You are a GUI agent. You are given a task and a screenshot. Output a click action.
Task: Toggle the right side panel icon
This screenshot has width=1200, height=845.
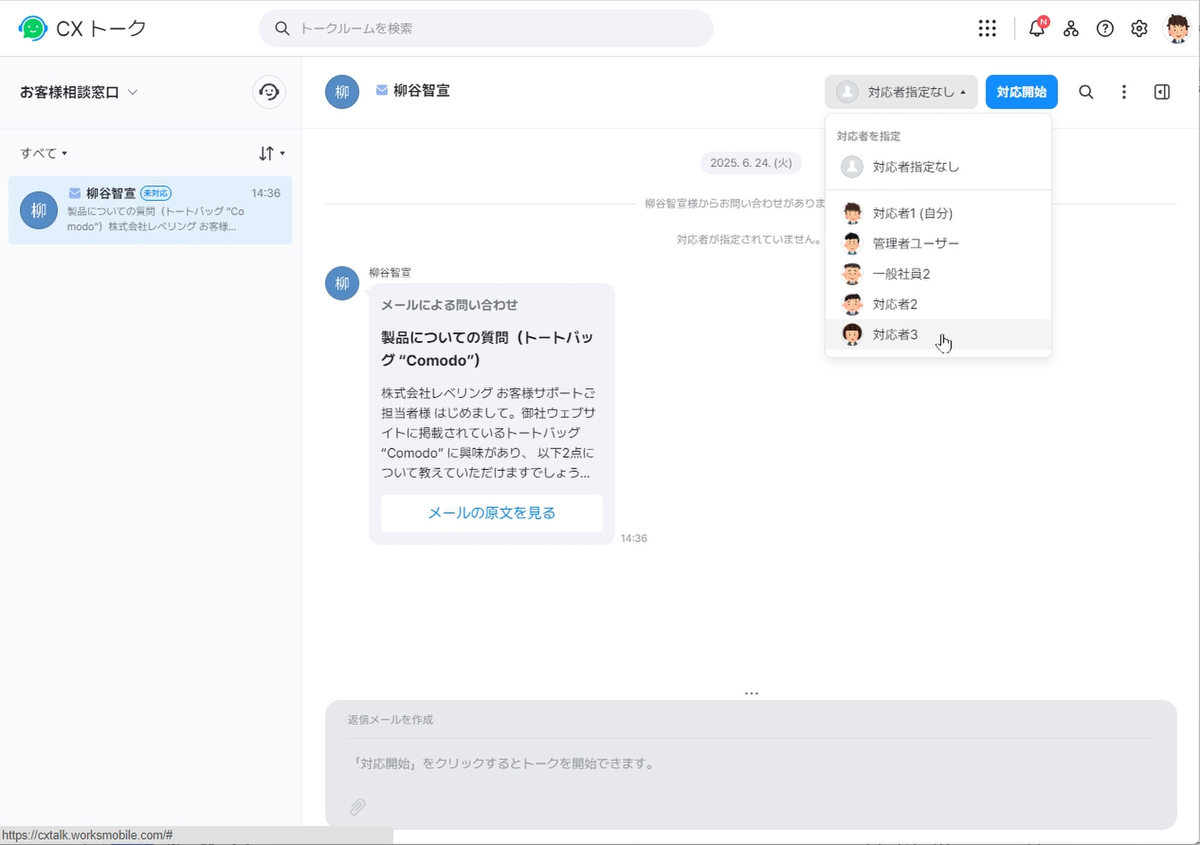(1162, 92)
